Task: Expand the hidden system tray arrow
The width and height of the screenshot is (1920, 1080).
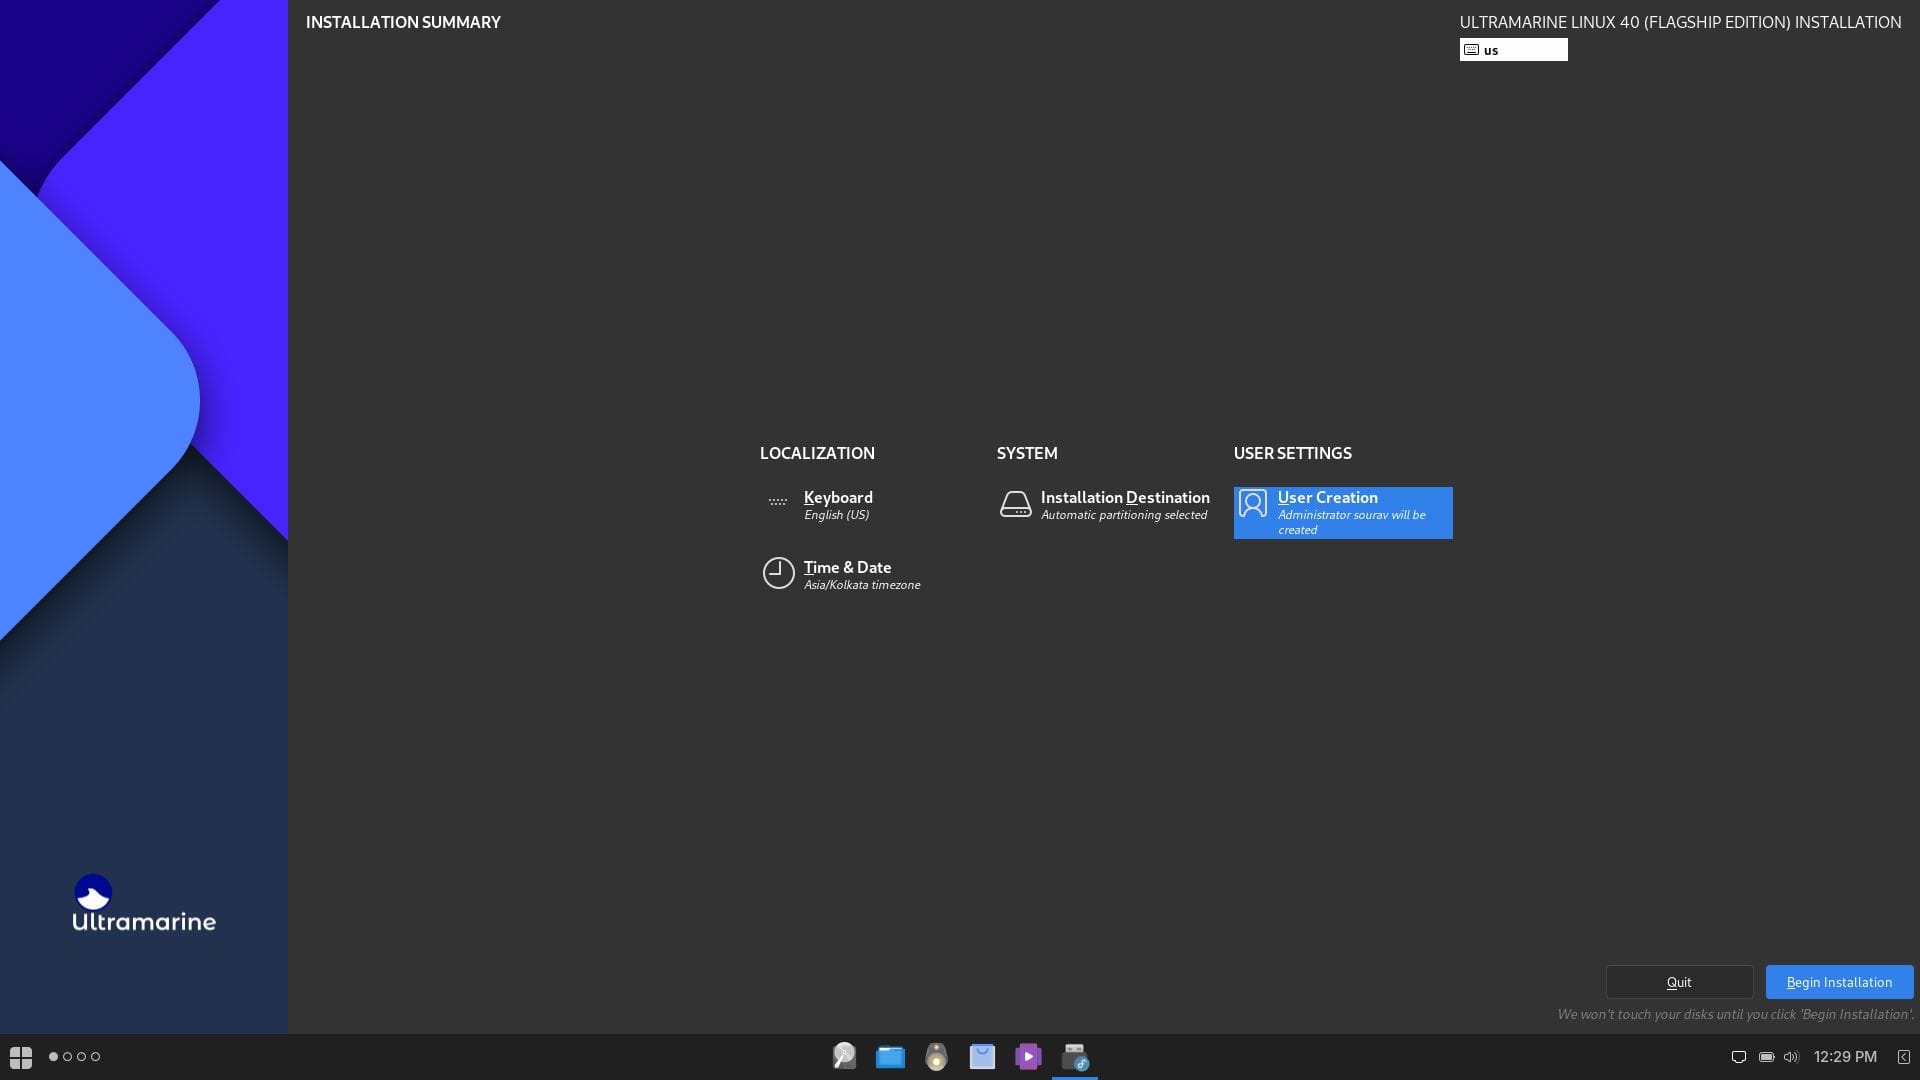Action: (x=1905, y=1056)
